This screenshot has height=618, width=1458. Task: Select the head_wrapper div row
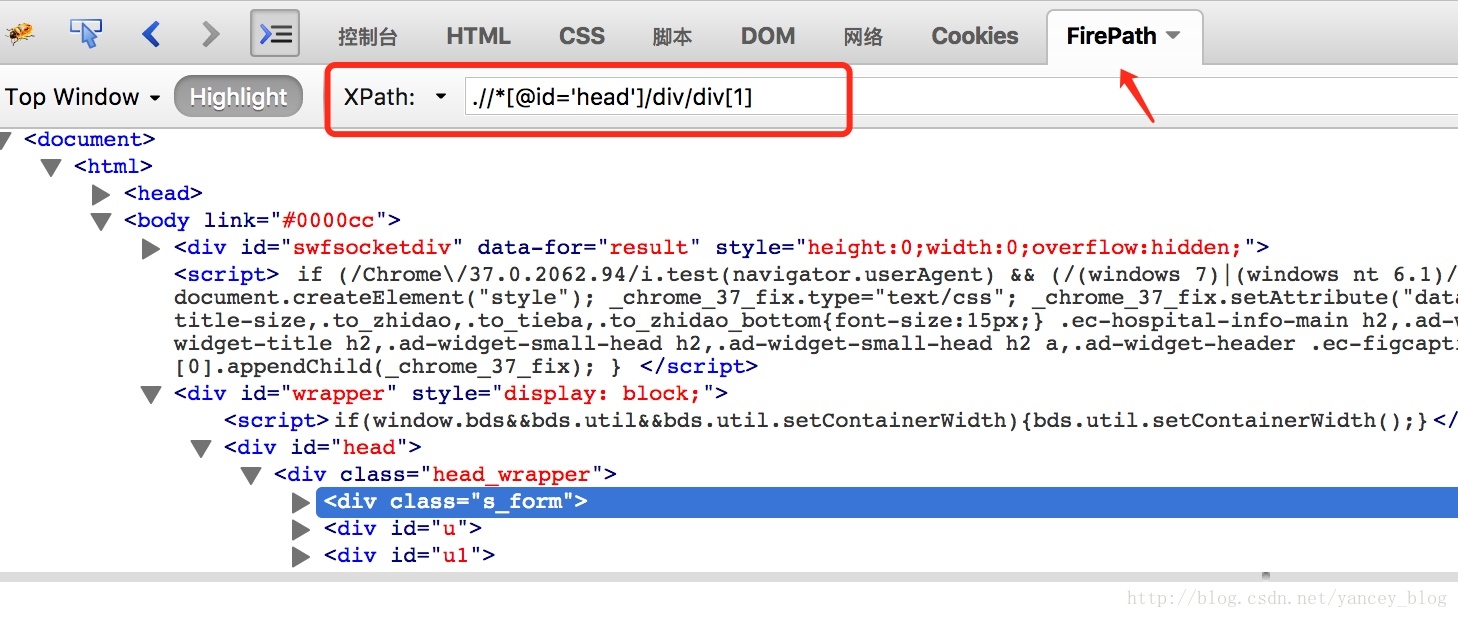pos(445,474)
